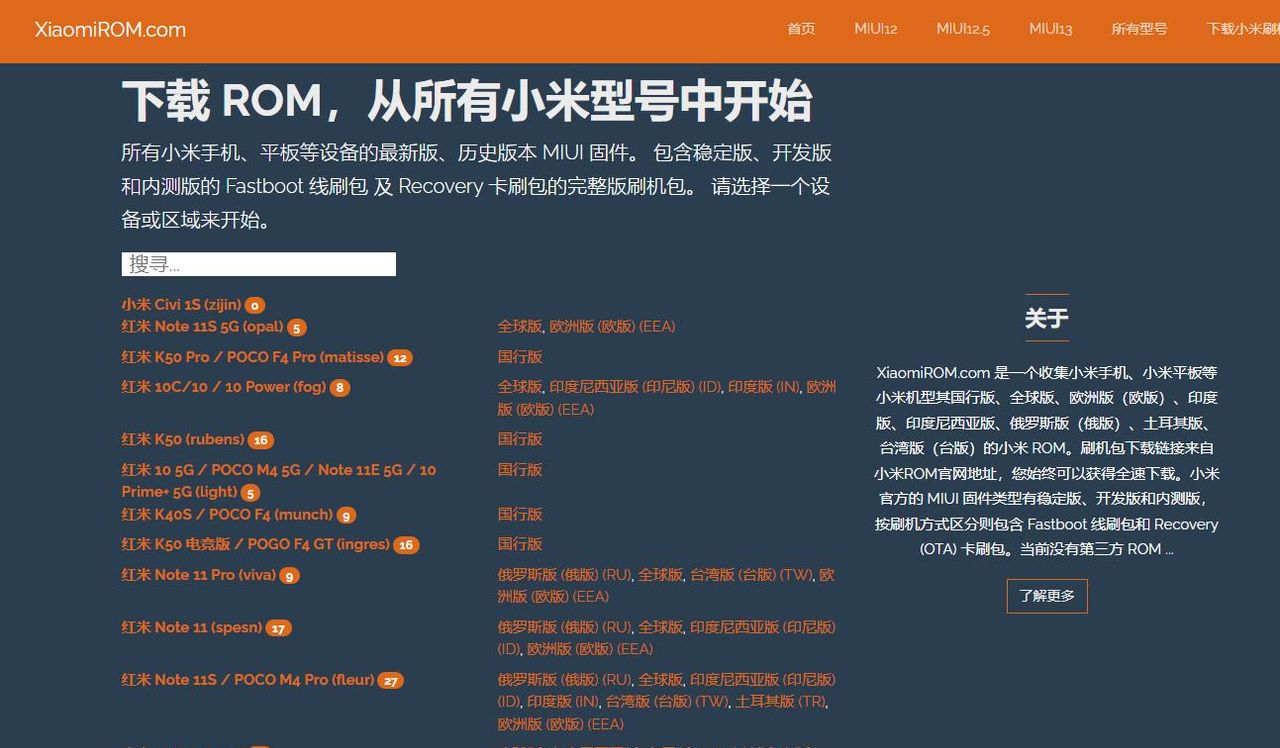The height and width of the screenshot is (748, 1280).
Task: Select 国行版 for 红米 K50 (rubens)
Action: [520, 439]
